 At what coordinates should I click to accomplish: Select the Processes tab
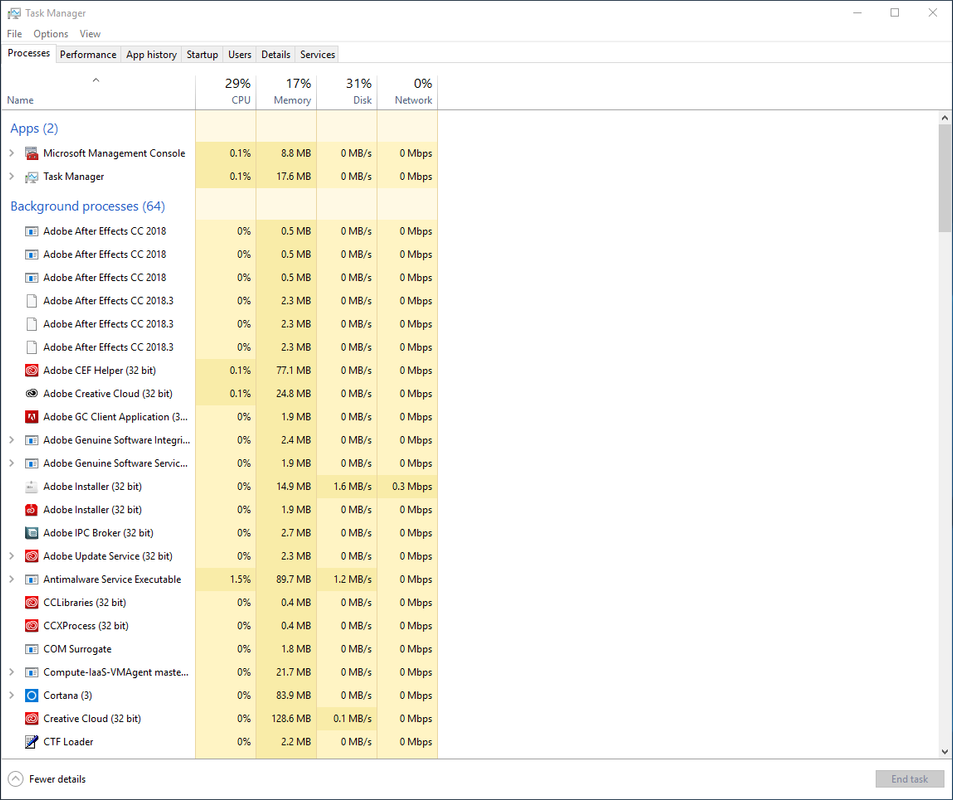[29, 53]
